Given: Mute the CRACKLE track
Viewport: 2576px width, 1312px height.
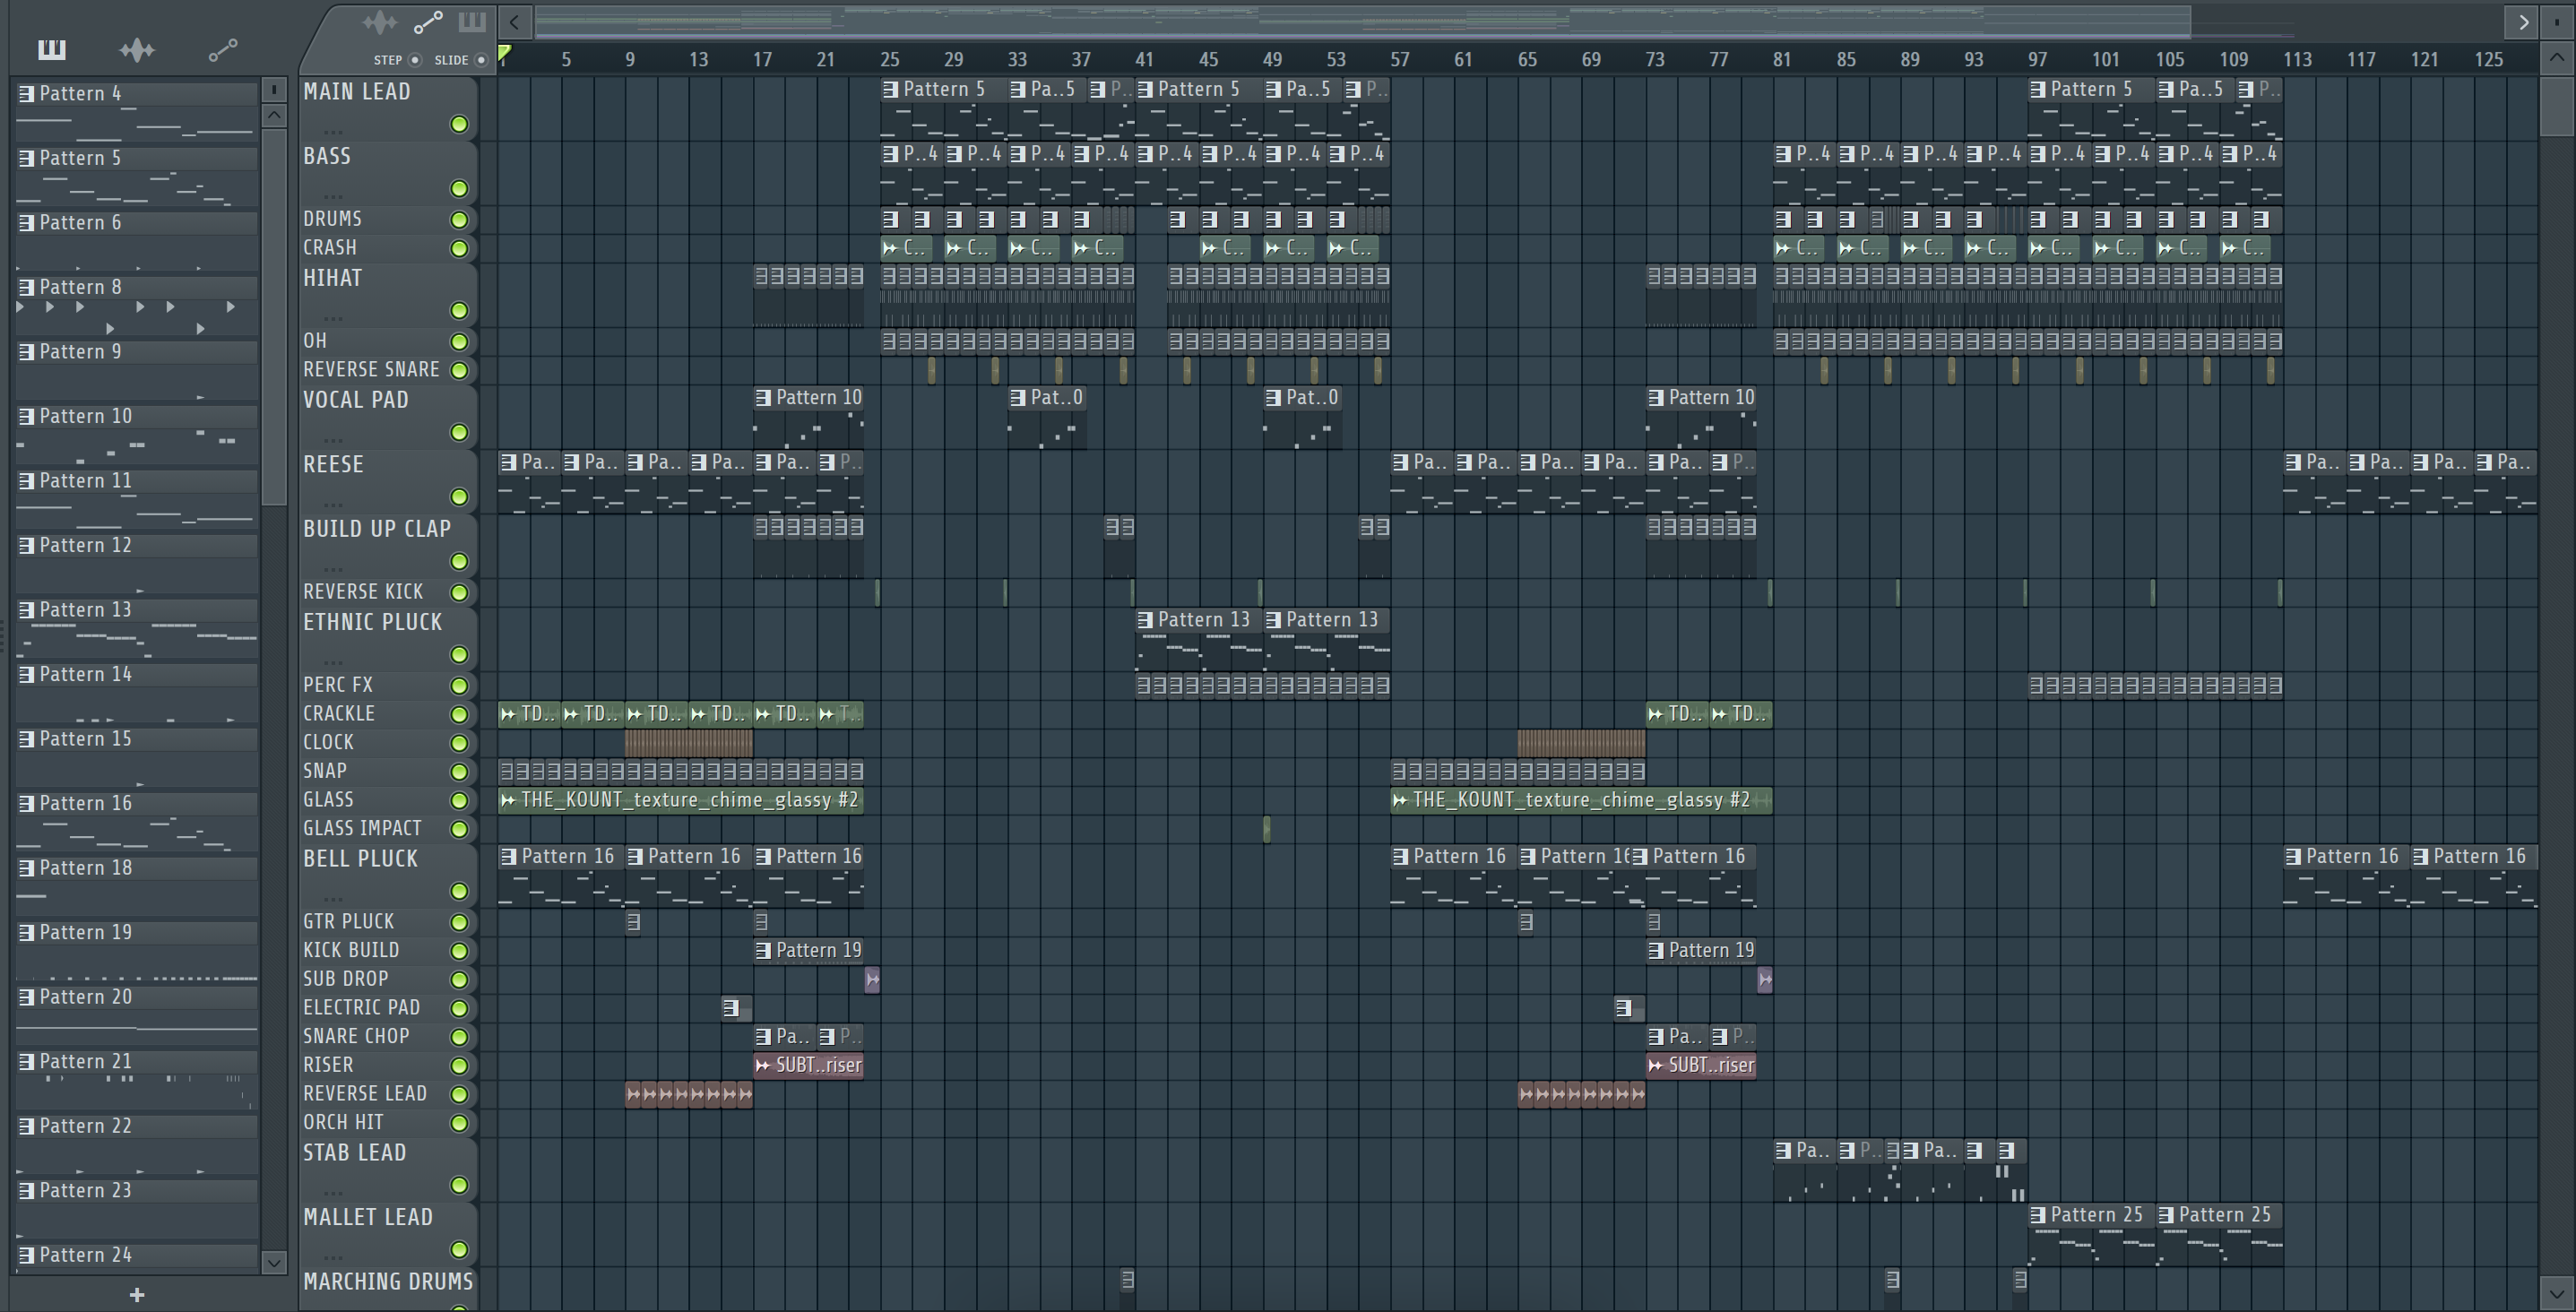Looking at the screenshot, I should point(459,714).
